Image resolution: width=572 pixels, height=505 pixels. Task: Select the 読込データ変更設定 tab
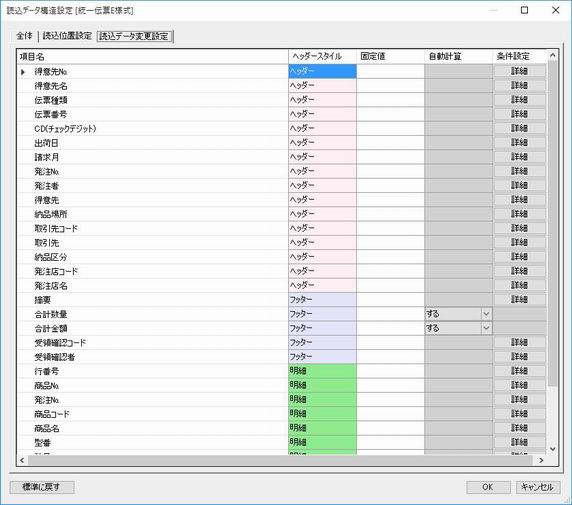134,36
